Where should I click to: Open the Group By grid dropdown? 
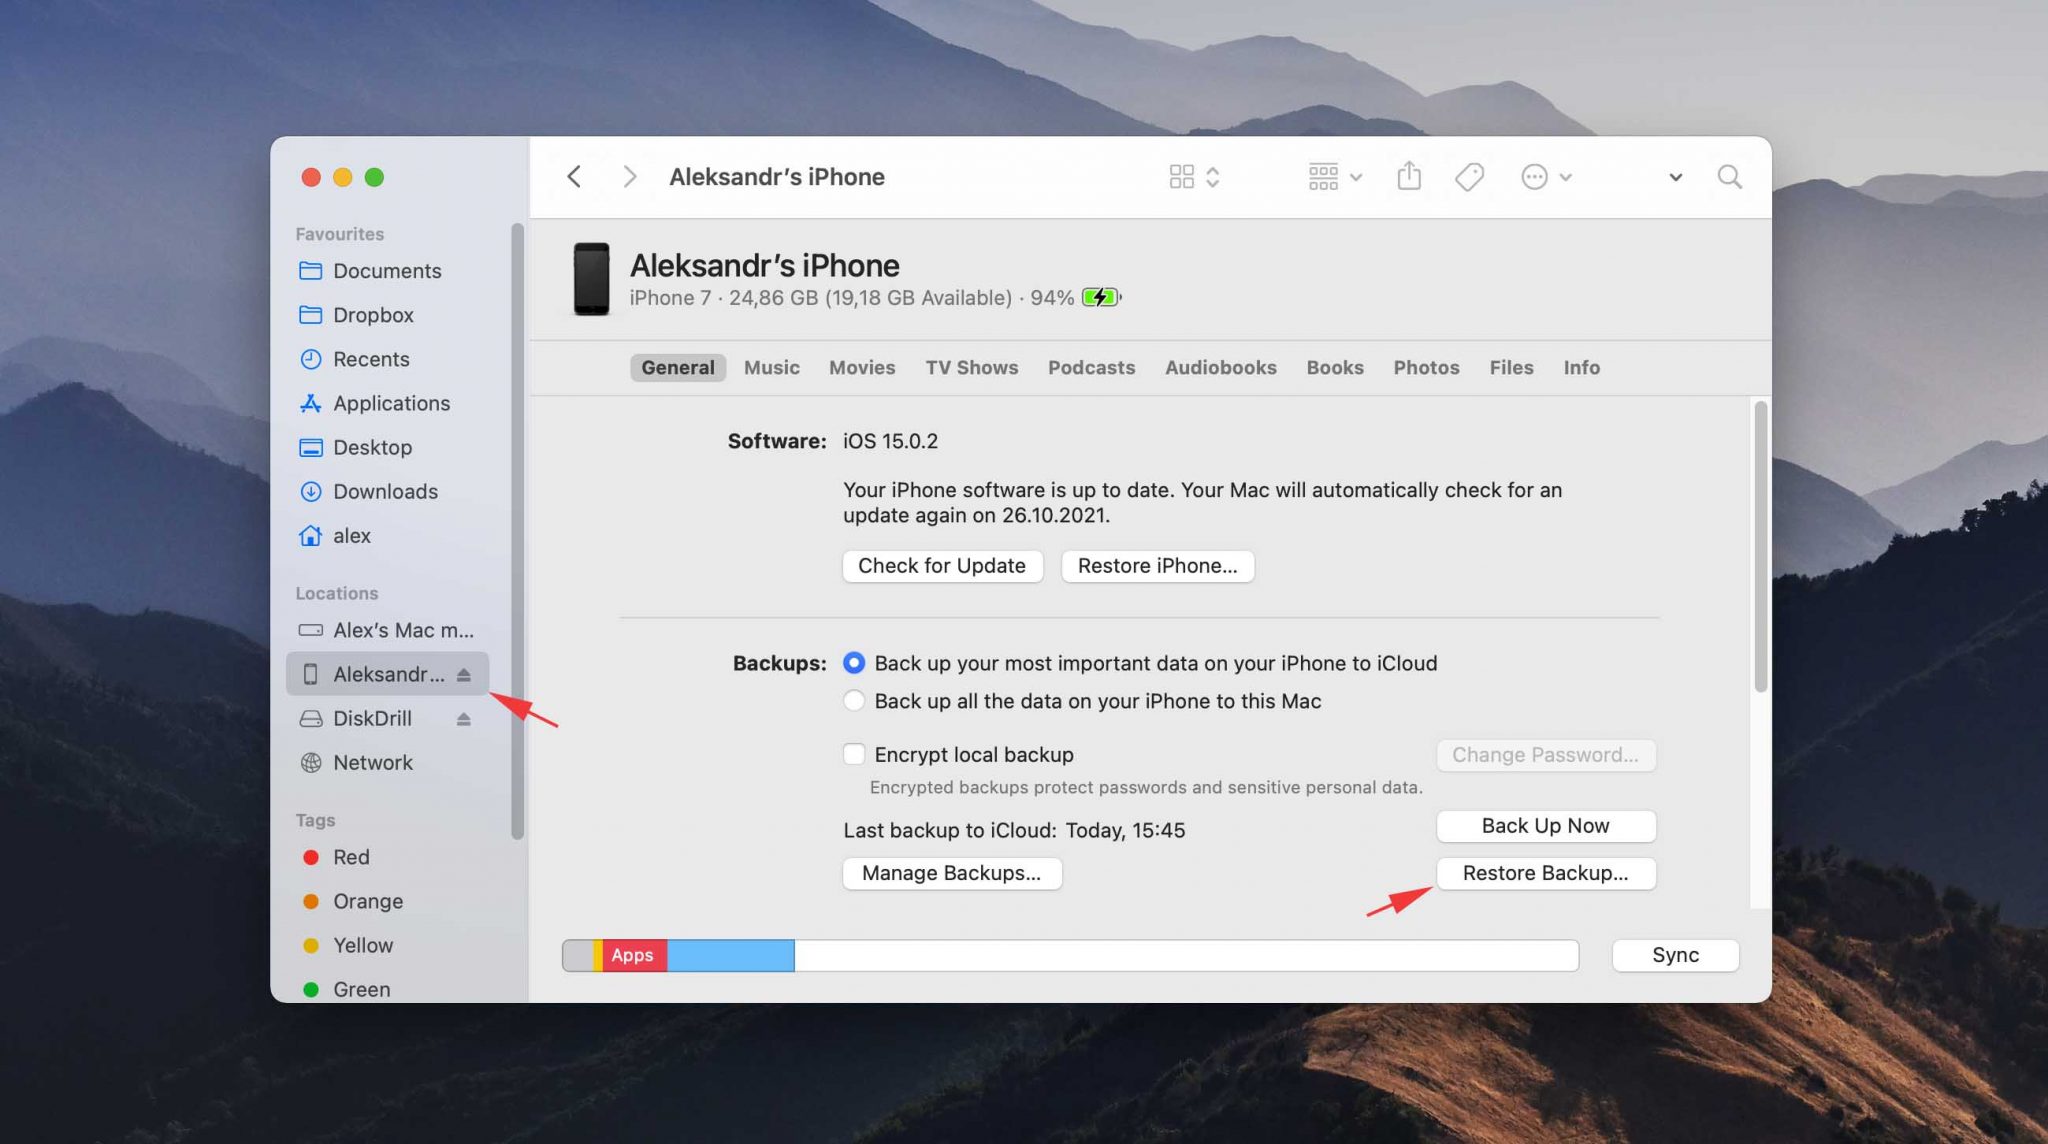point(1335,177)
